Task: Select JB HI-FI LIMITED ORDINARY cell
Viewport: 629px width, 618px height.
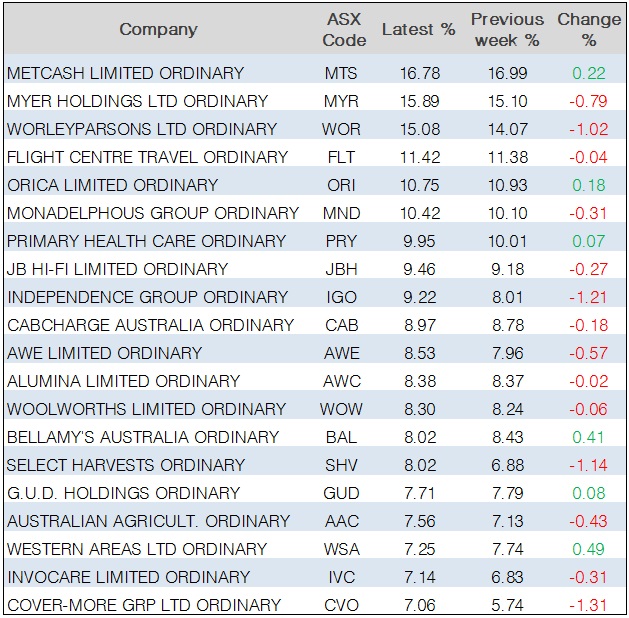Action: 117,269
